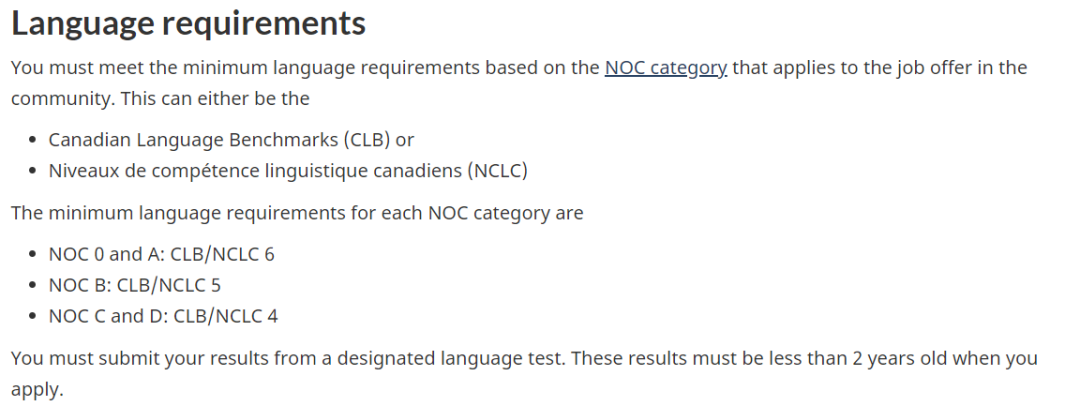Click the NOC B list item text
This screenshot has height=406, width=1080.
[134, 285]
